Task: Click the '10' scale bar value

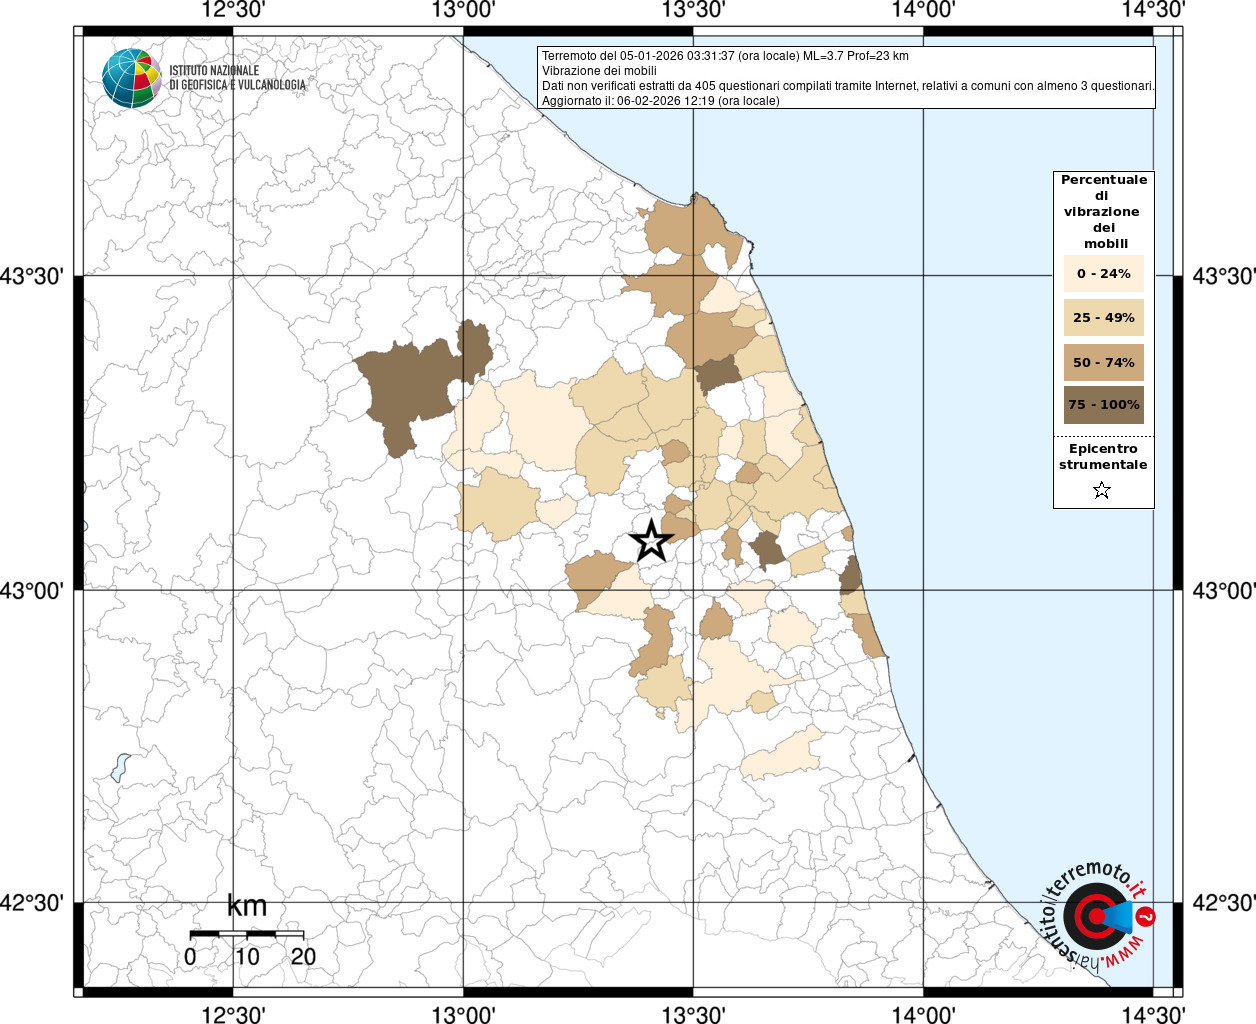Action: pyautogui.click(x=247, y=956)
